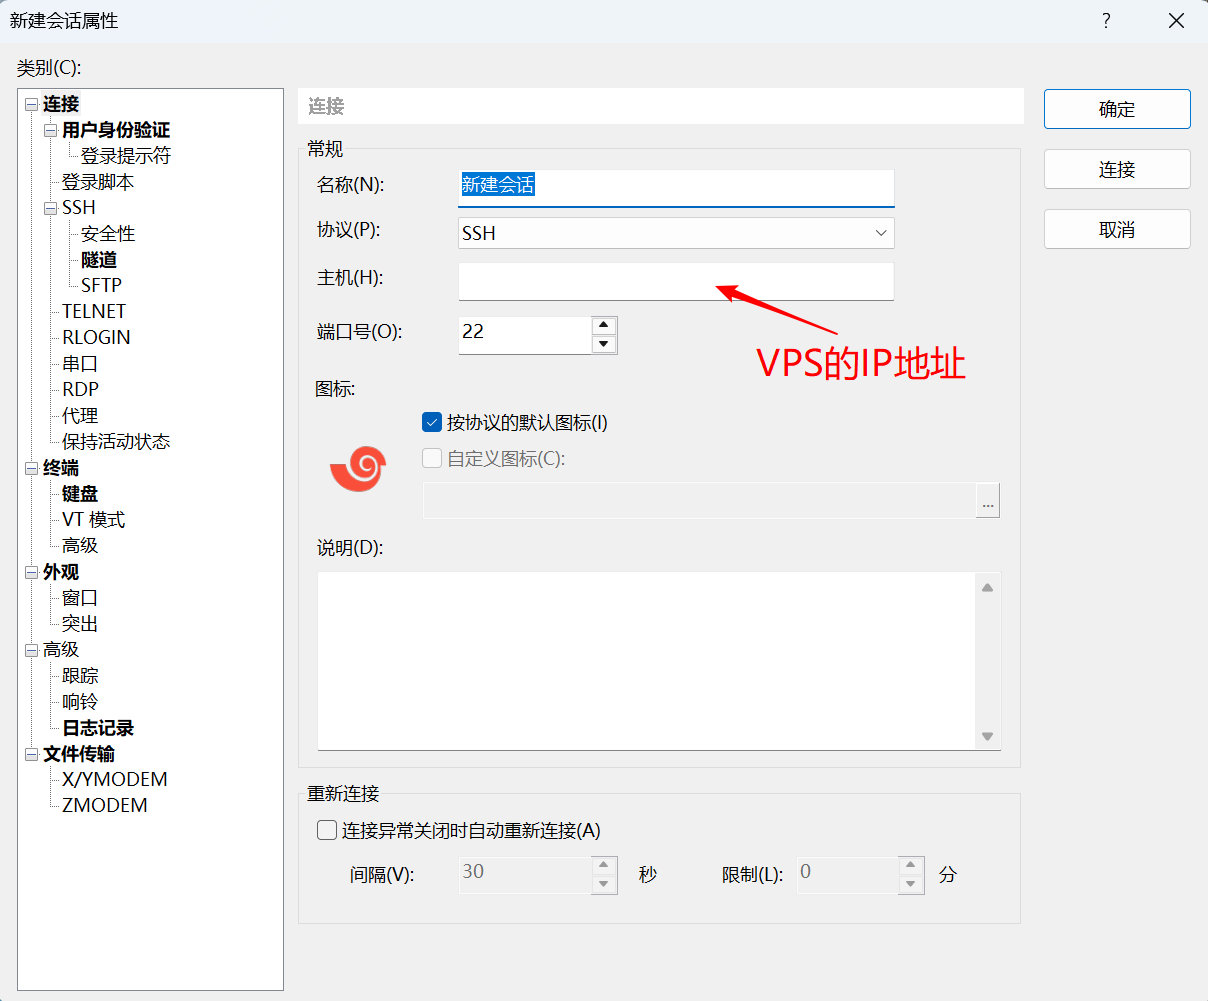Select 隧道 in the category tree
1208x1001 pixels.
(99, 260)
